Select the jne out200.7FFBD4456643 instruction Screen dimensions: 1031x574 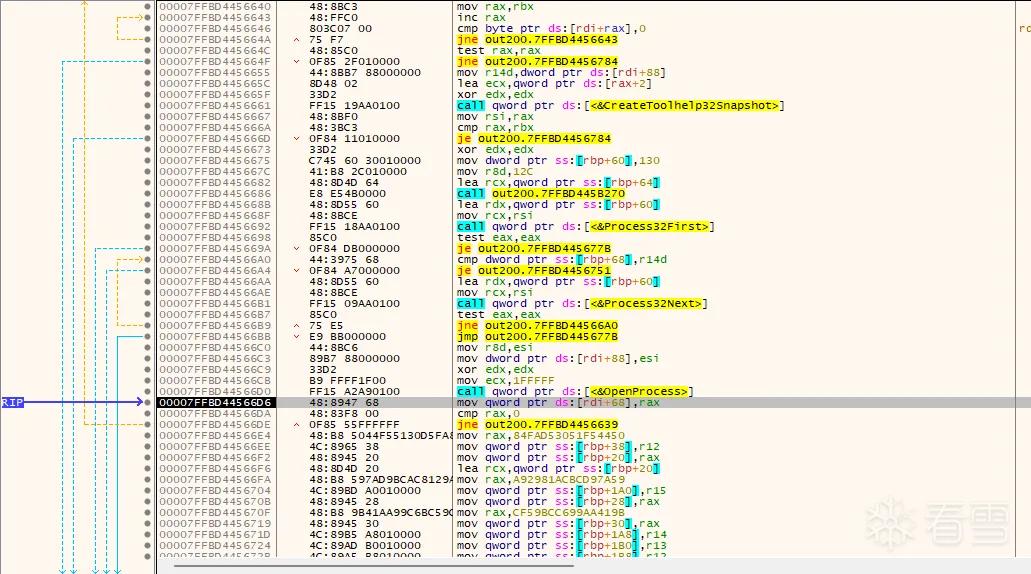pos(537,39)
